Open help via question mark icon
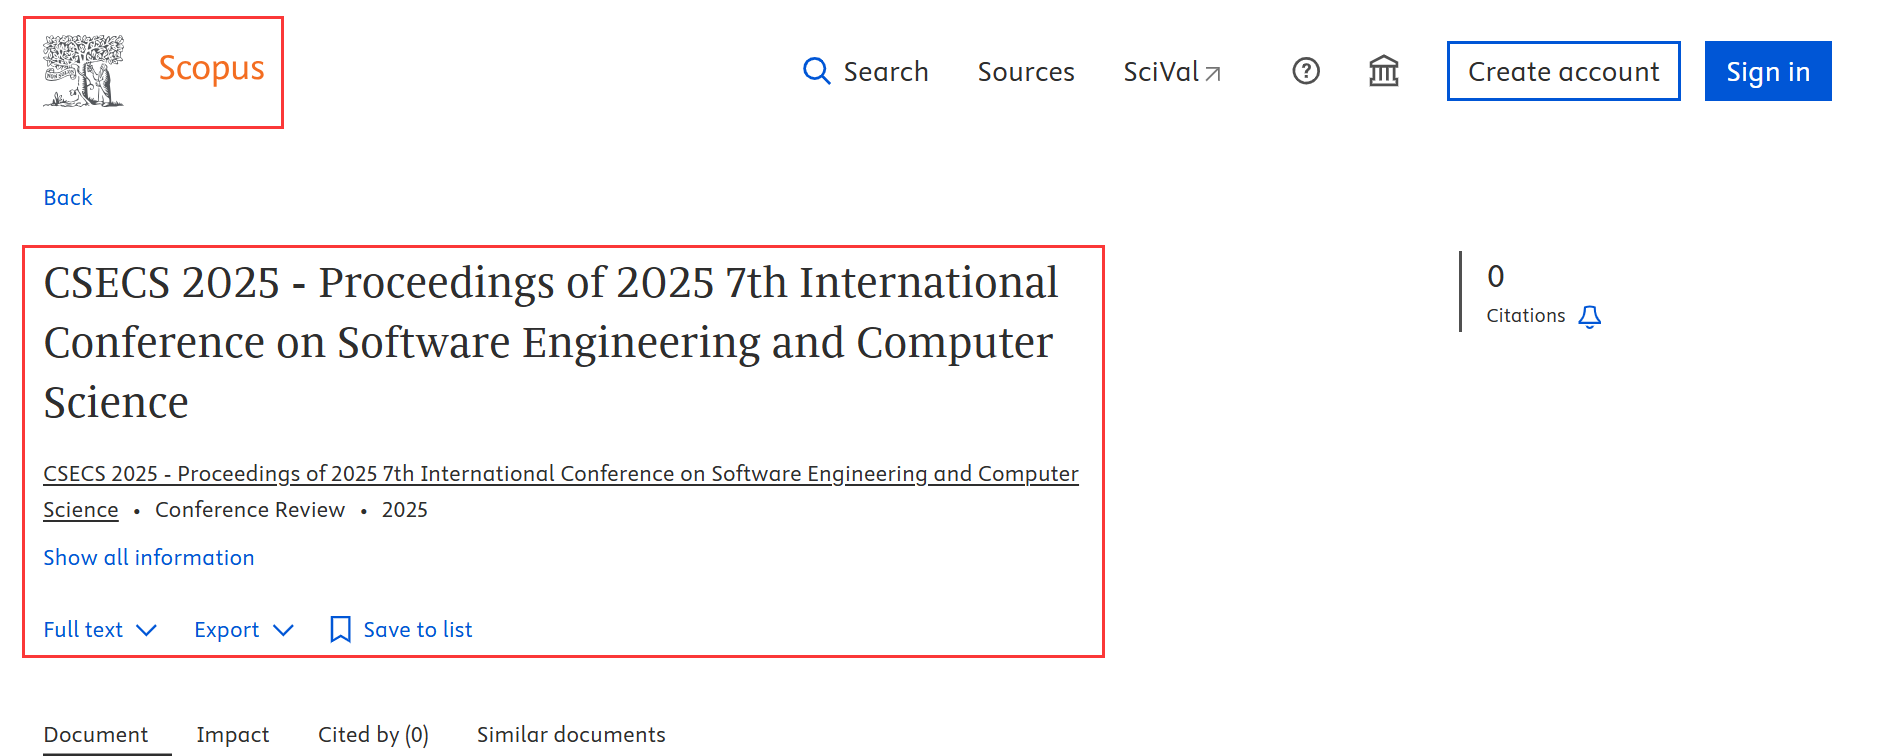1877x756 pixels. pyautogui.click(x=1306, y=71)
